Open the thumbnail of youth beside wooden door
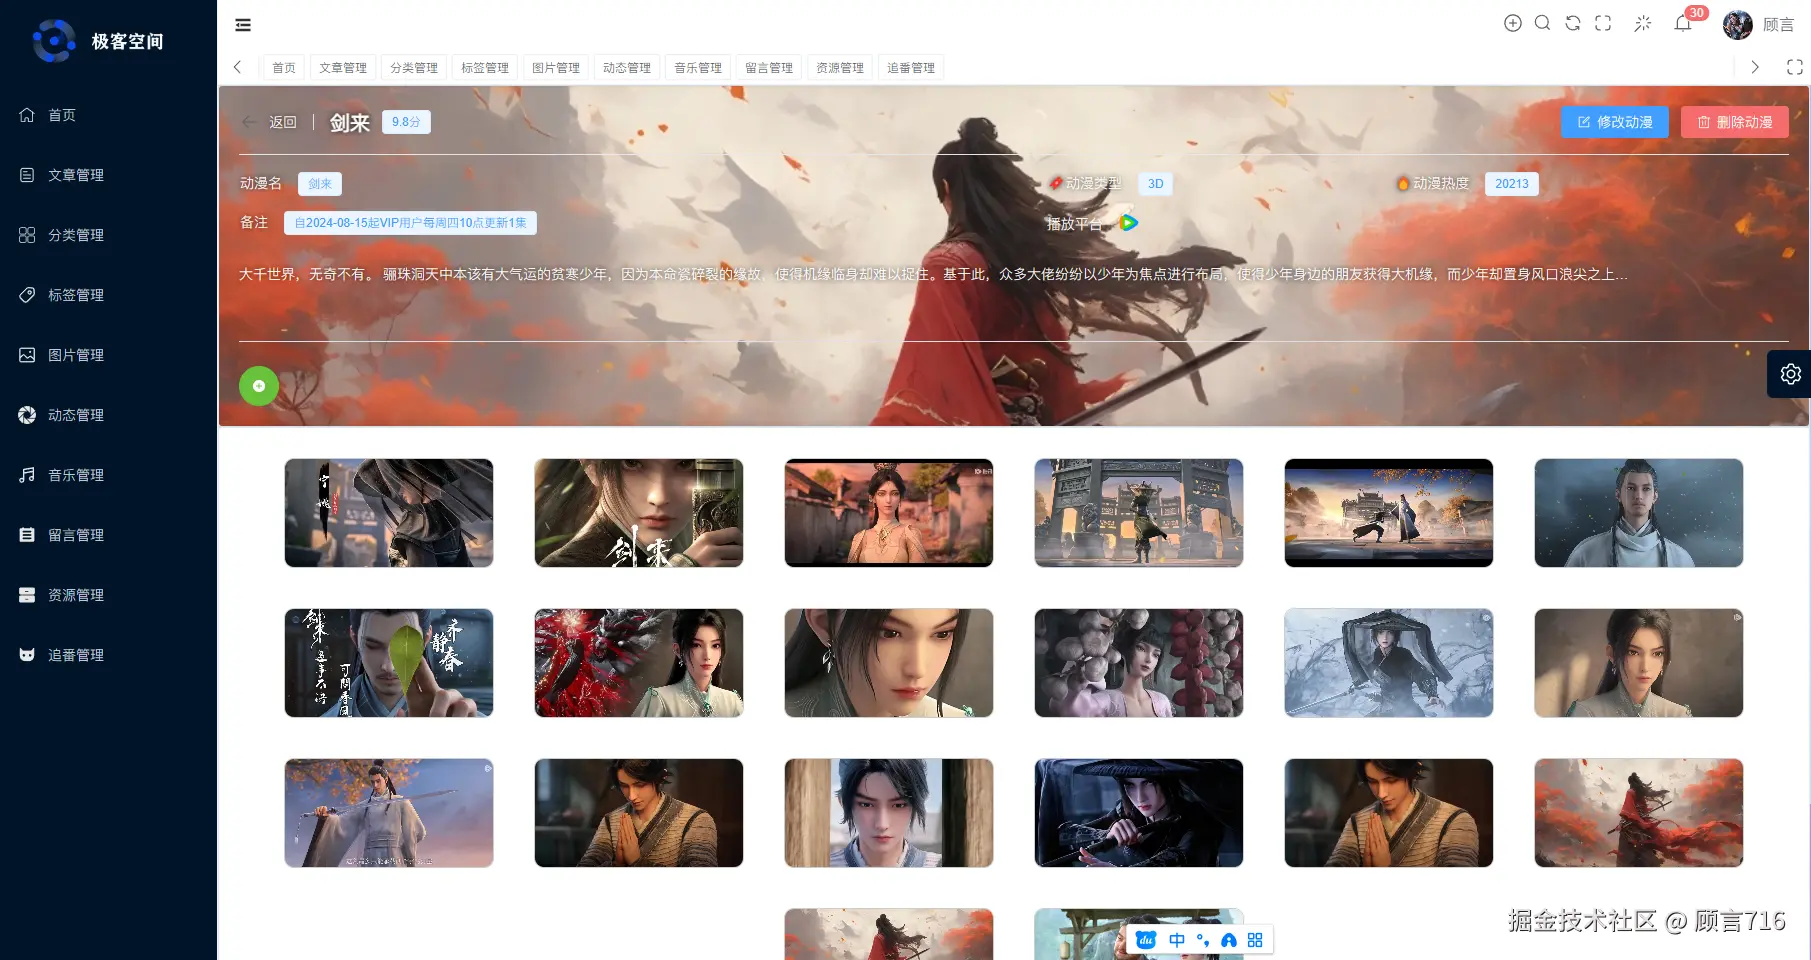 coord(889,813)
